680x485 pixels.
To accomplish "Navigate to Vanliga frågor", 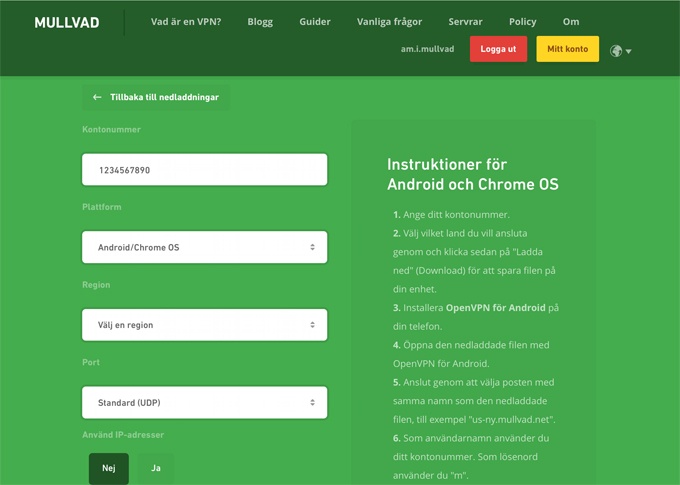I will coord(389,22).
